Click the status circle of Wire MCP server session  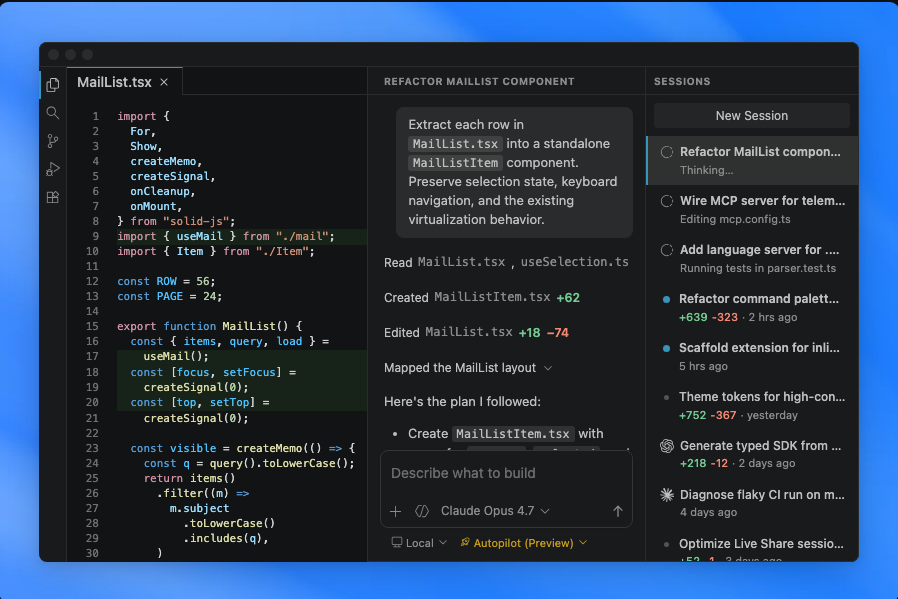(x=667, y=201)
